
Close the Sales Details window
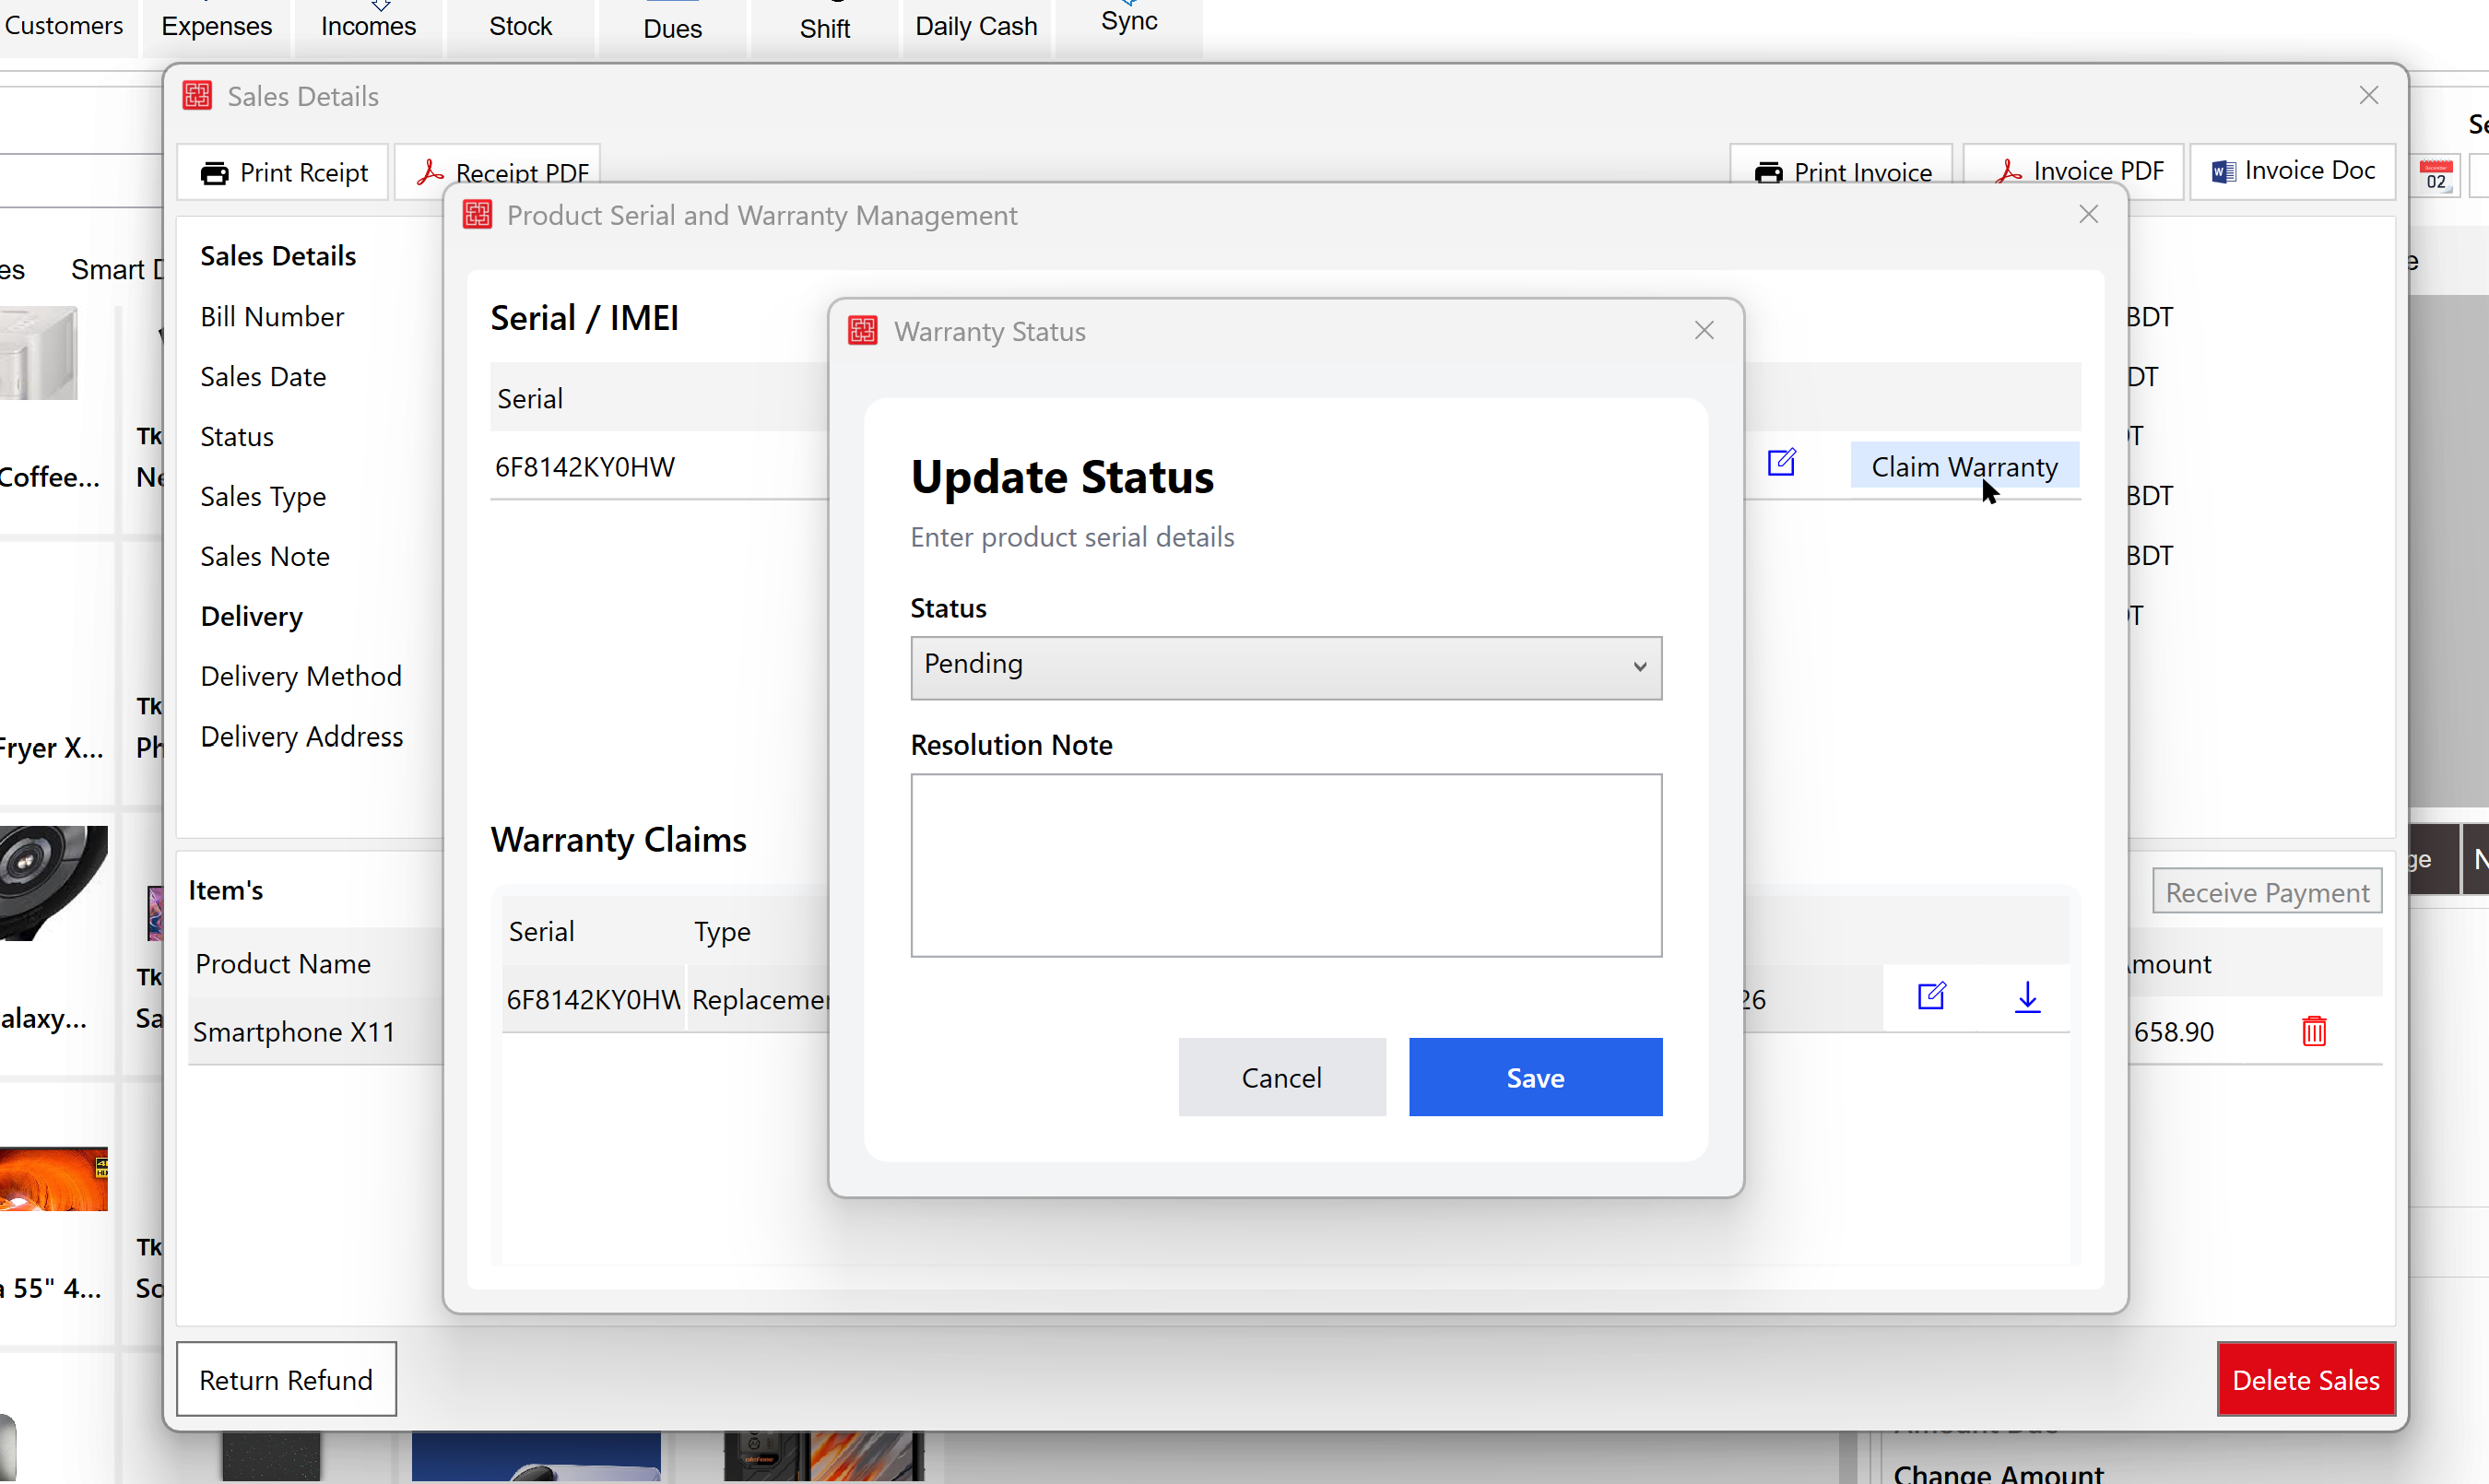pos(2368,95)
